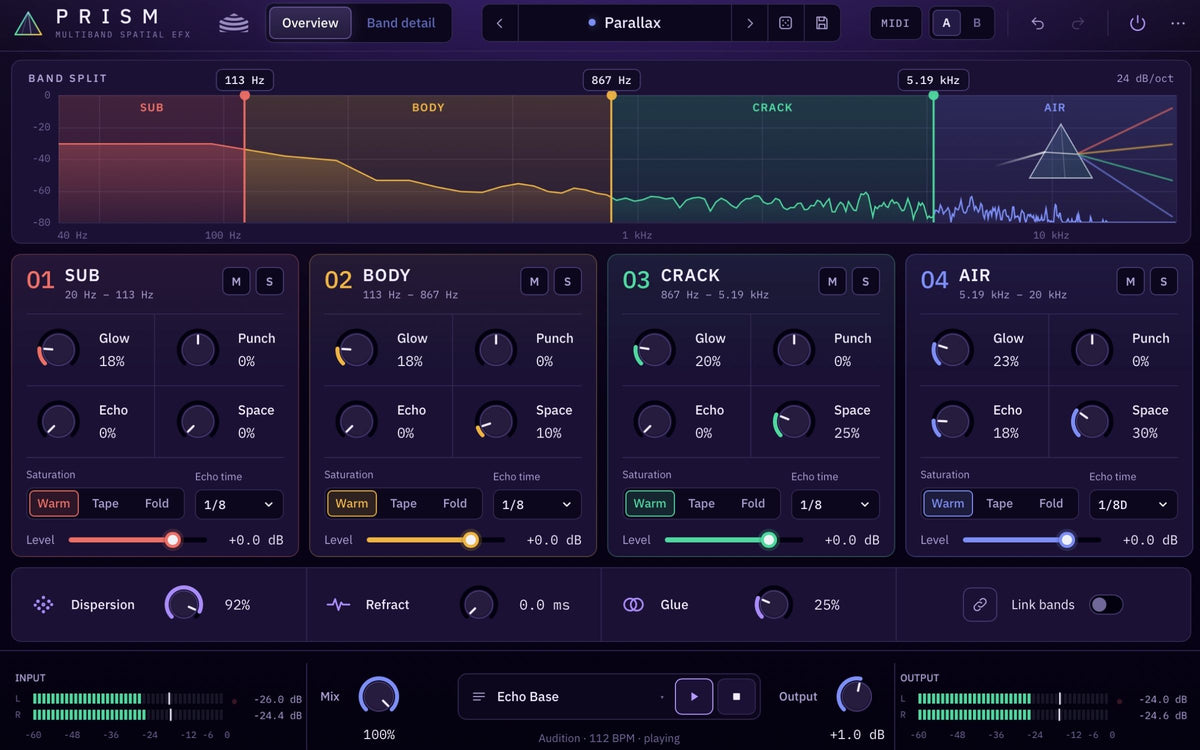Click the Mix knob
This screenshot has width=1200, height=750.
tap(379, 696)
